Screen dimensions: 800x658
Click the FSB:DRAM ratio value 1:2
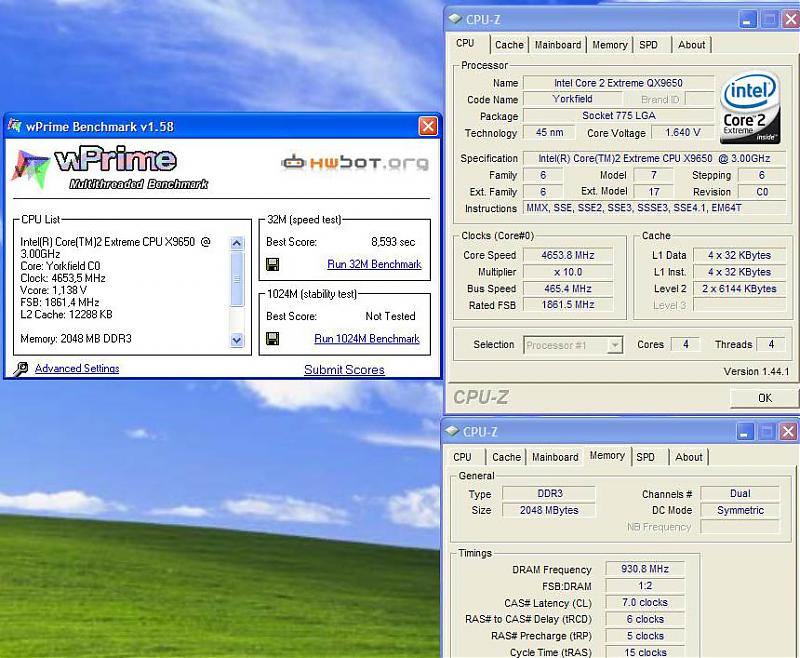645,586
